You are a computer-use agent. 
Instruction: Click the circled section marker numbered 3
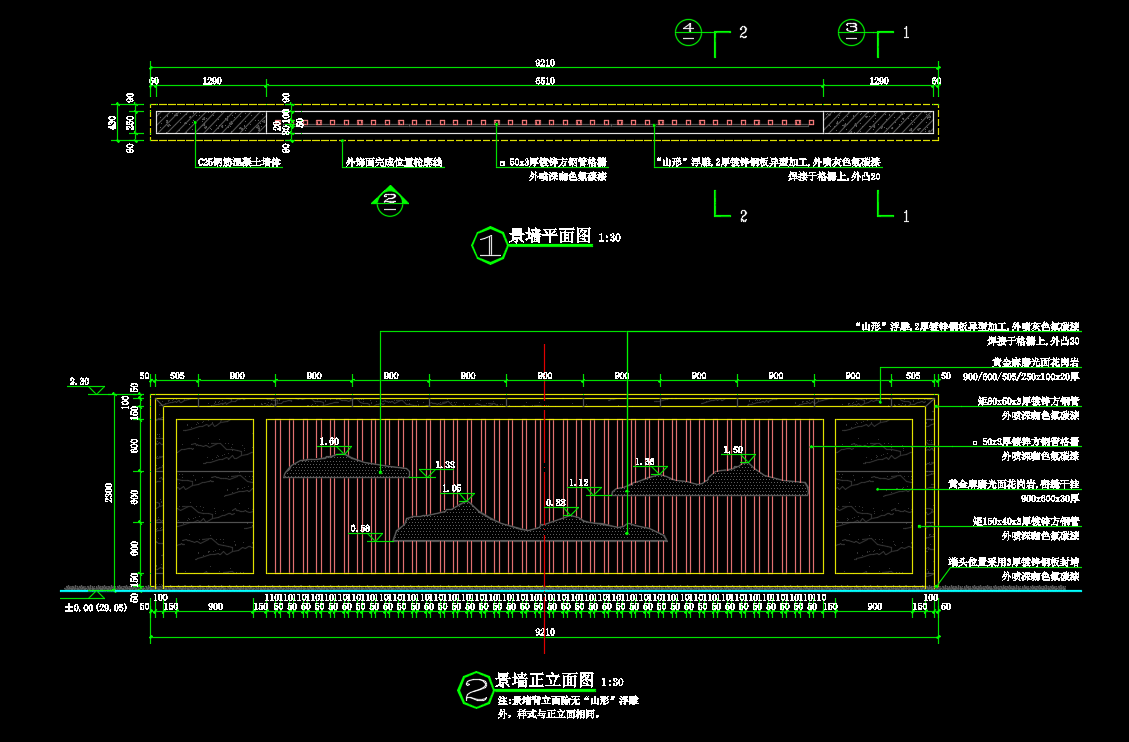852,32
